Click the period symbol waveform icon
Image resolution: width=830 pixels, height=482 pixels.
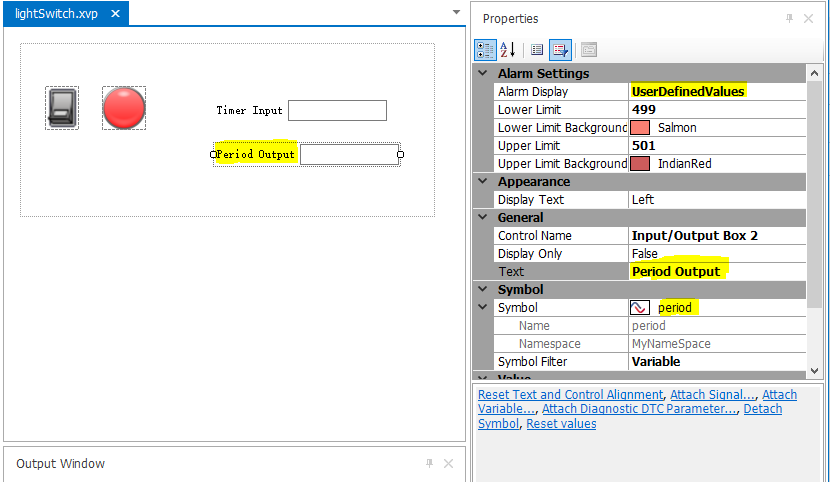point(639,308)
